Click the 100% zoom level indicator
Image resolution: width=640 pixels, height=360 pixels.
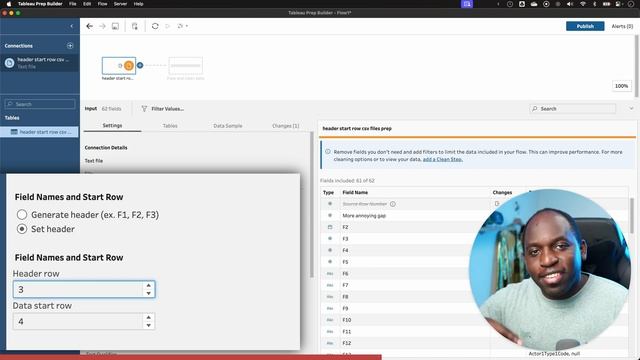pyautogui.click(x=621, y=86)
